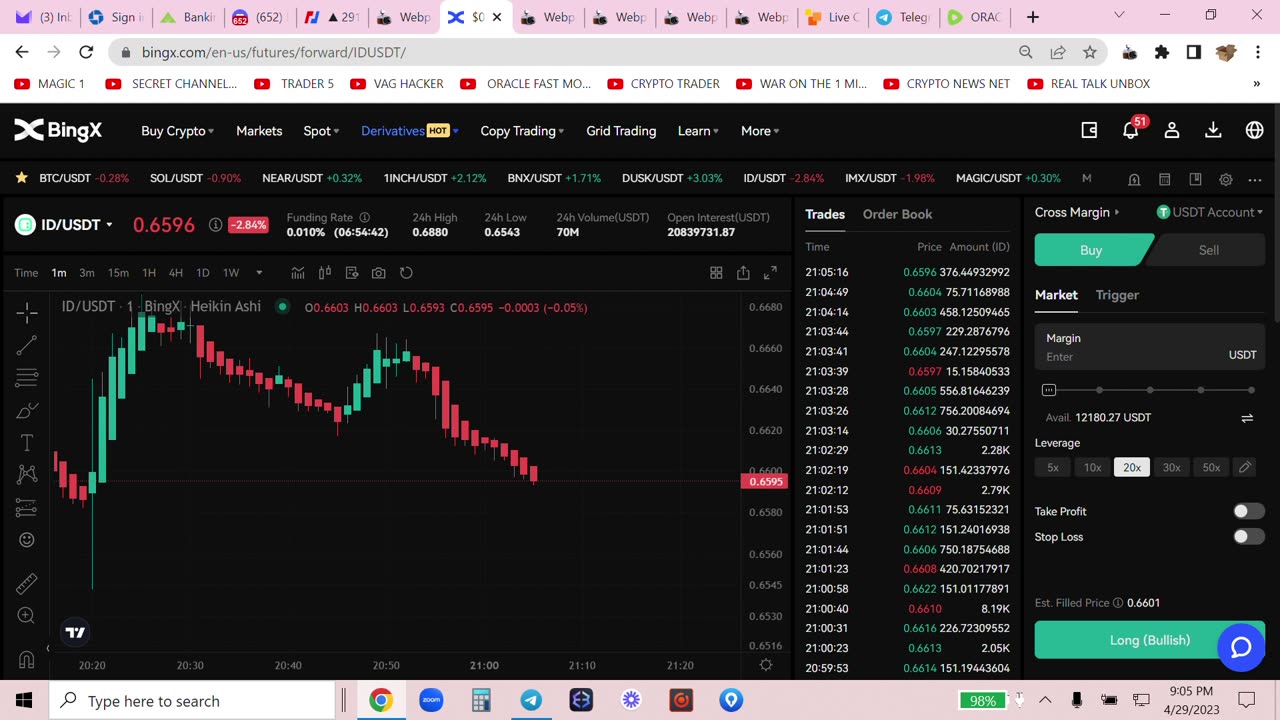Open the wallet assets icon
1280x720 pixels.
tap(1090, 130)
